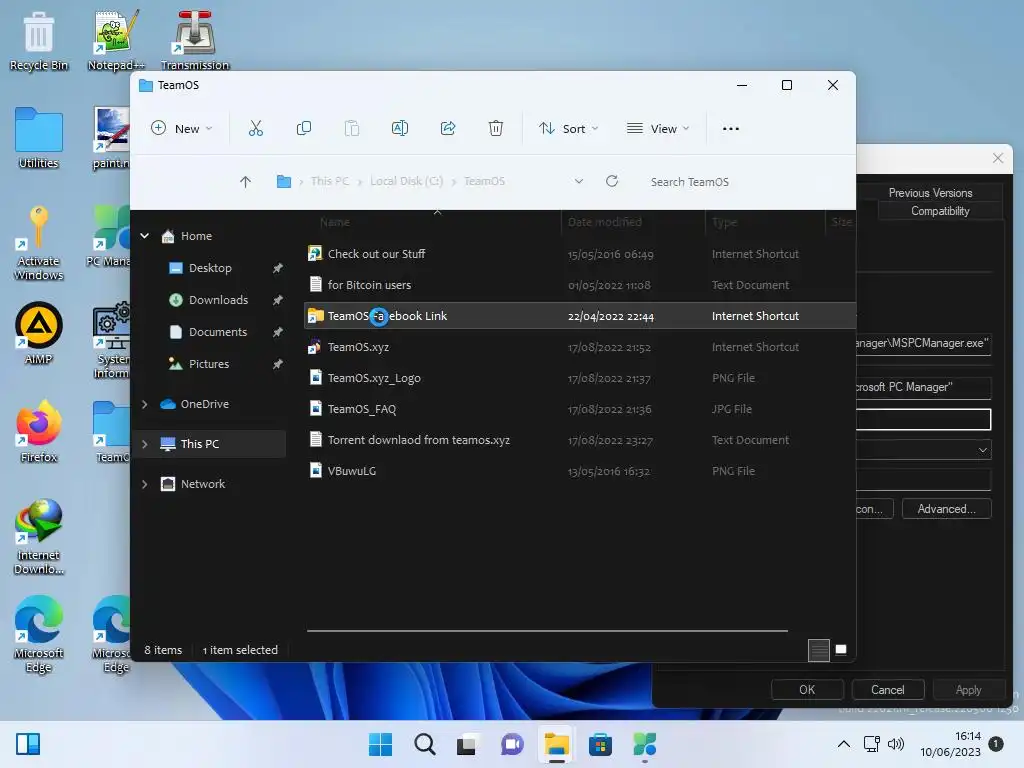1024x768 pixels.
Task: Click the horizontal scrollbar in file list
Action: (547, 631)
